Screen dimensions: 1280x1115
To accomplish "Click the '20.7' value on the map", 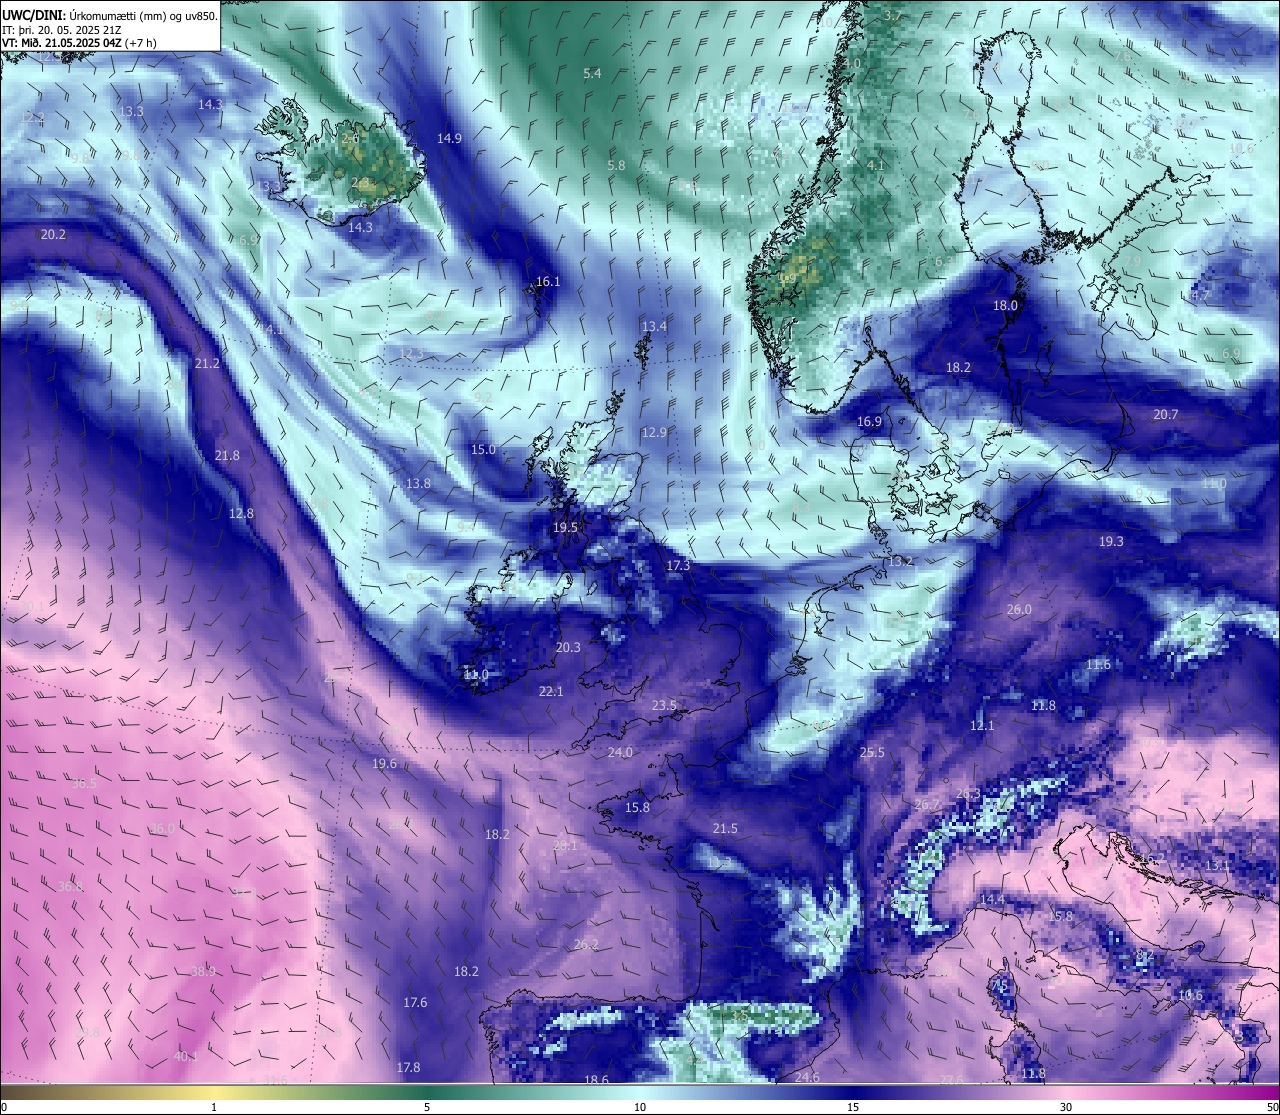I will tap(1166, 415).
